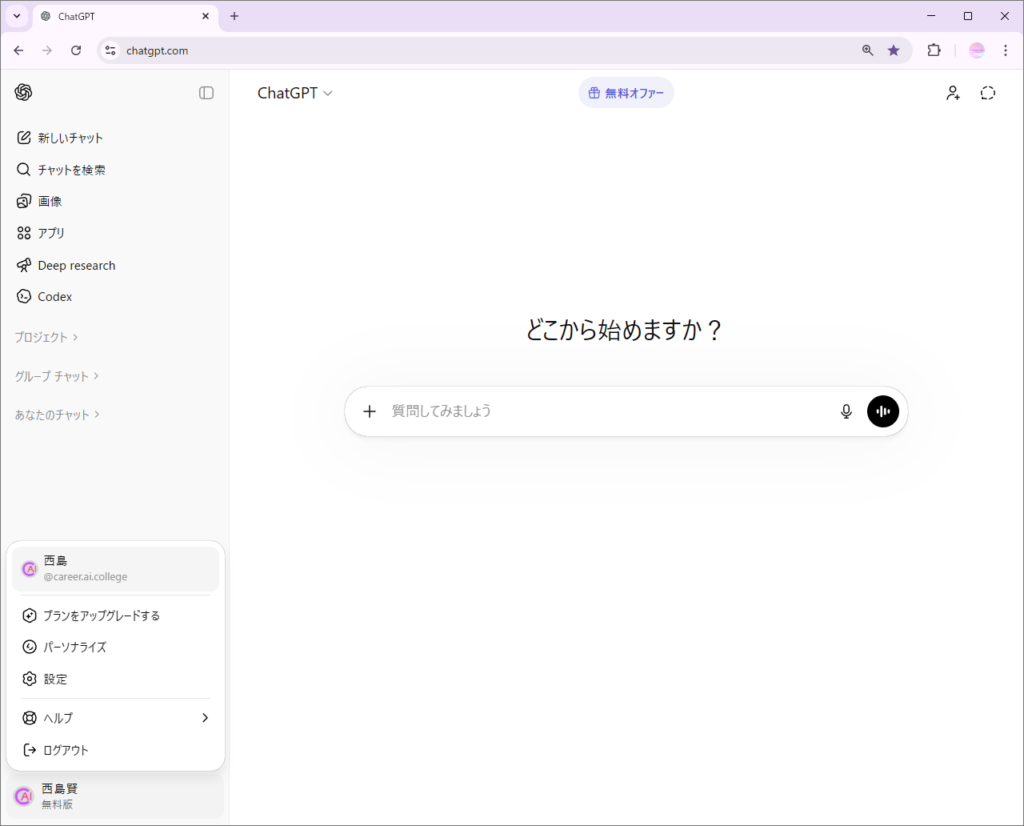Expand the あなたのチャット section
Viewport: 1024px width, 826px height.
point(57,414)
